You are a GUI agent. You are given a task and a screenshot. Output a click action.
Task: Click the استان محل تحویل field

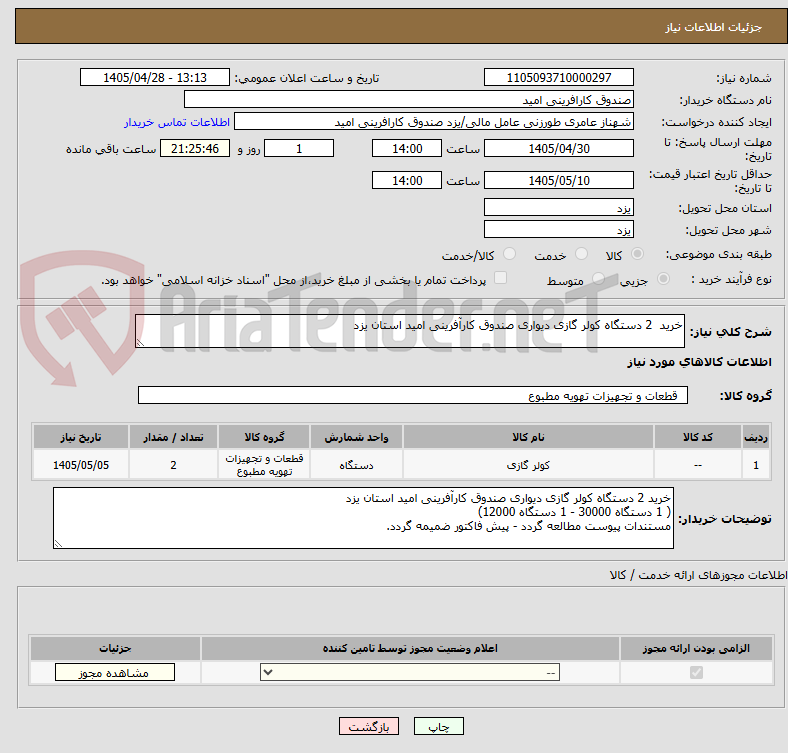(558, 207)
